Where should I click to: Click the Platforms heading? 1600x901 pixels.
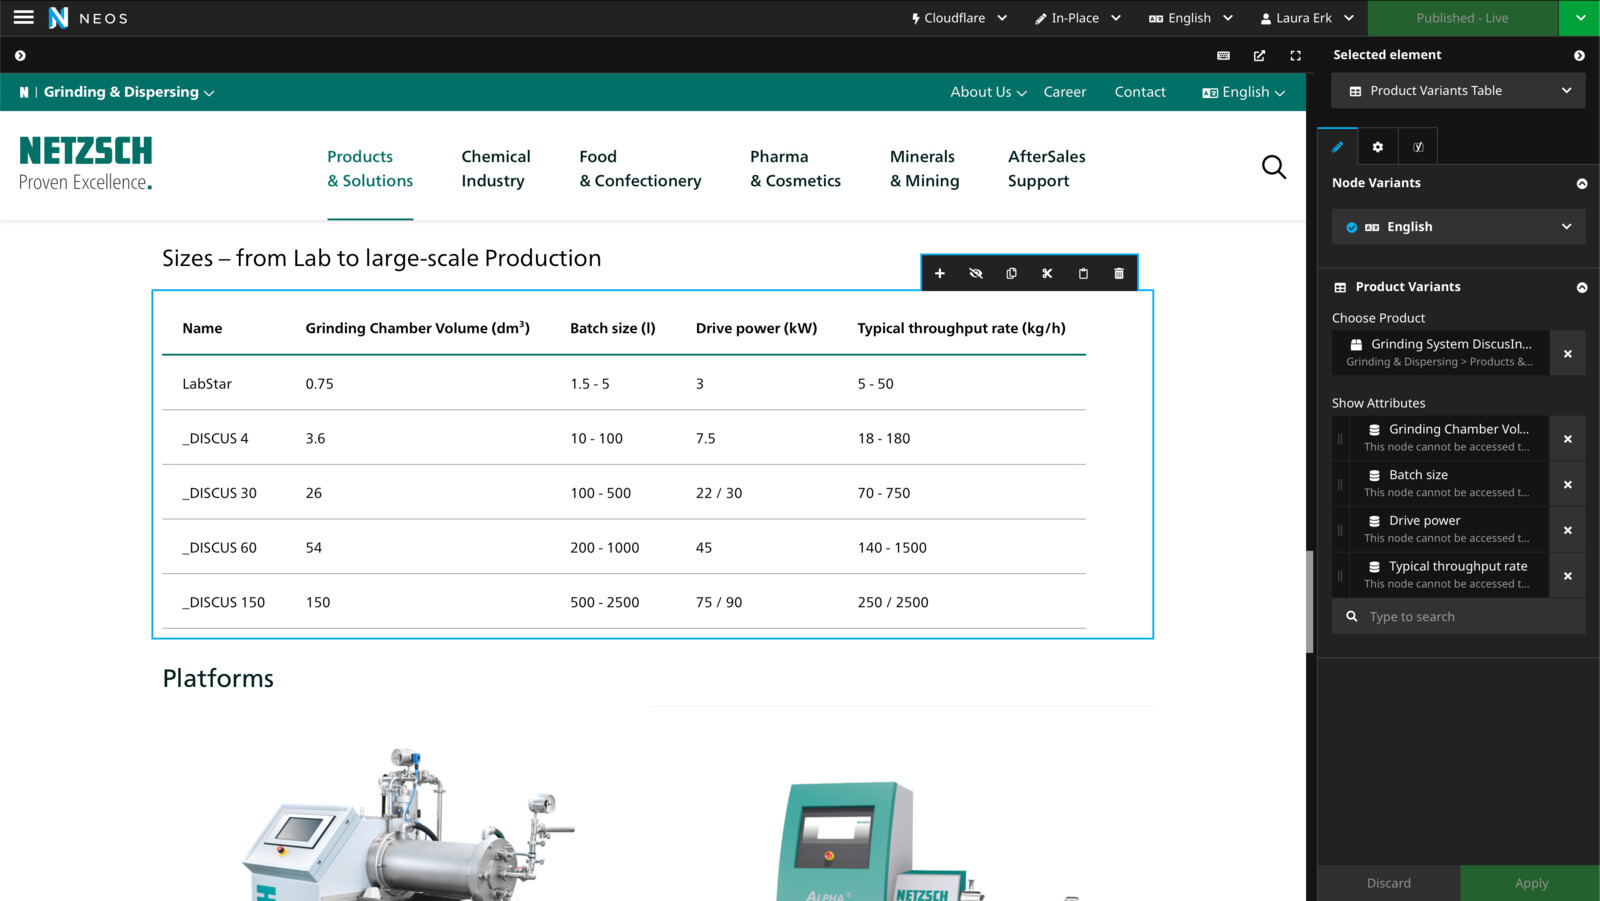click(x=218, y=678)
